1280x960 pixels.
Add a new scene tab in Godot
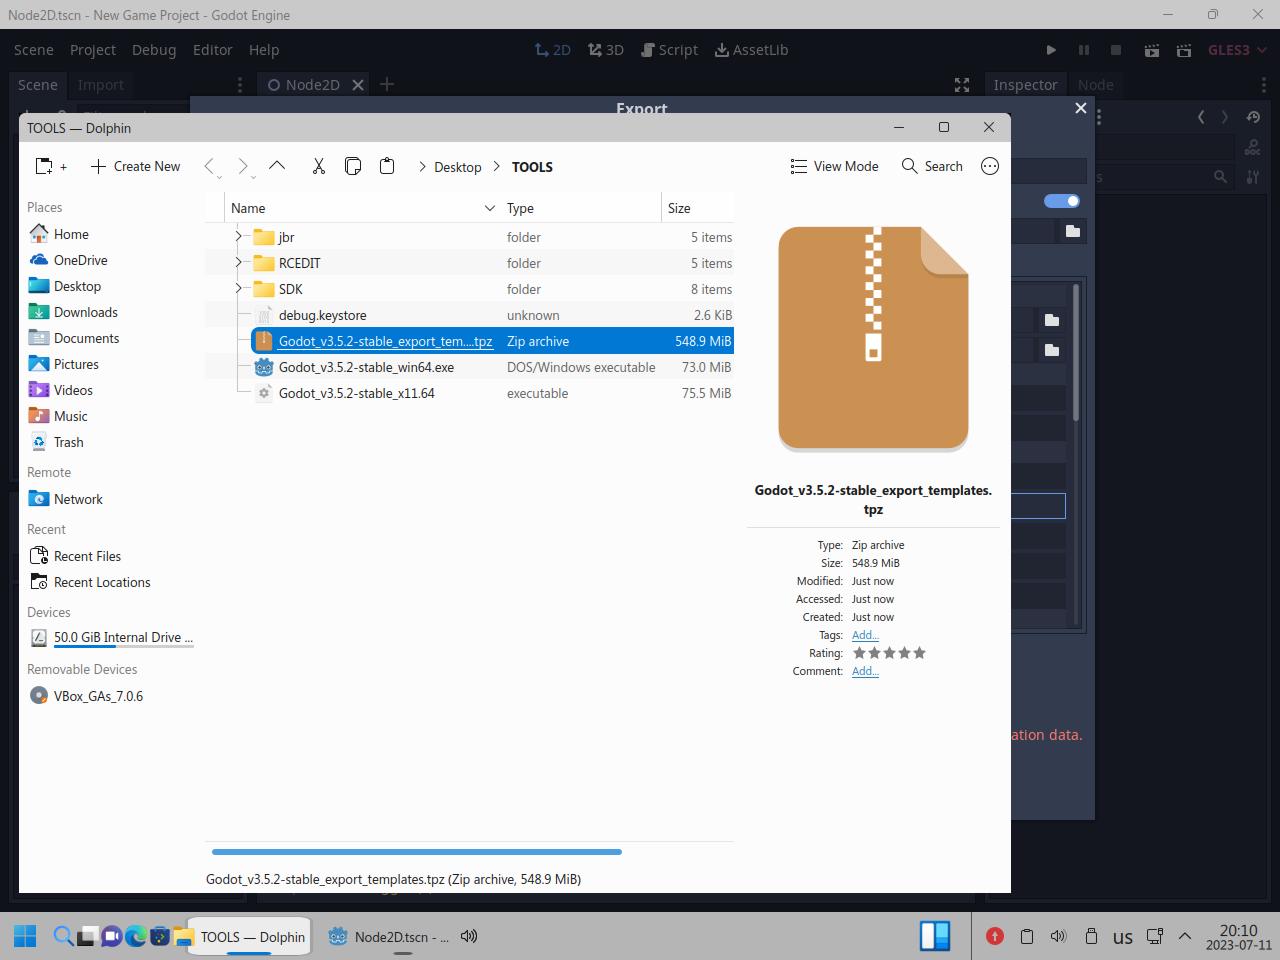coord(387,85)
